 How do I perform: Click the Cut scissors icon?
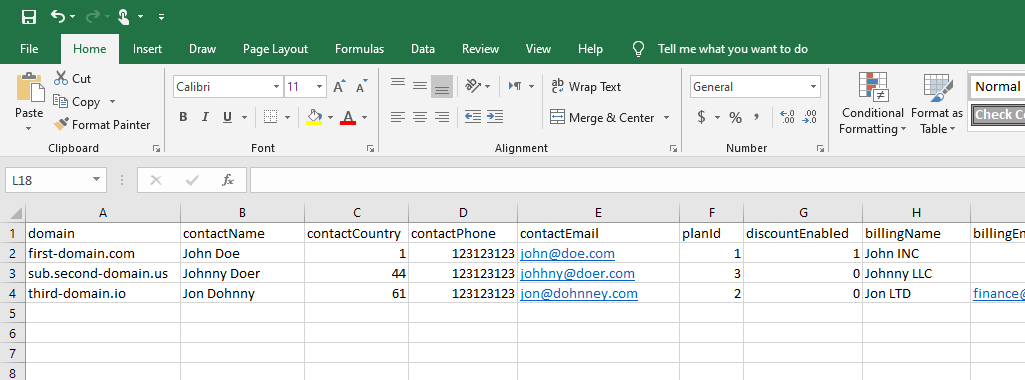tap(61, 78)
